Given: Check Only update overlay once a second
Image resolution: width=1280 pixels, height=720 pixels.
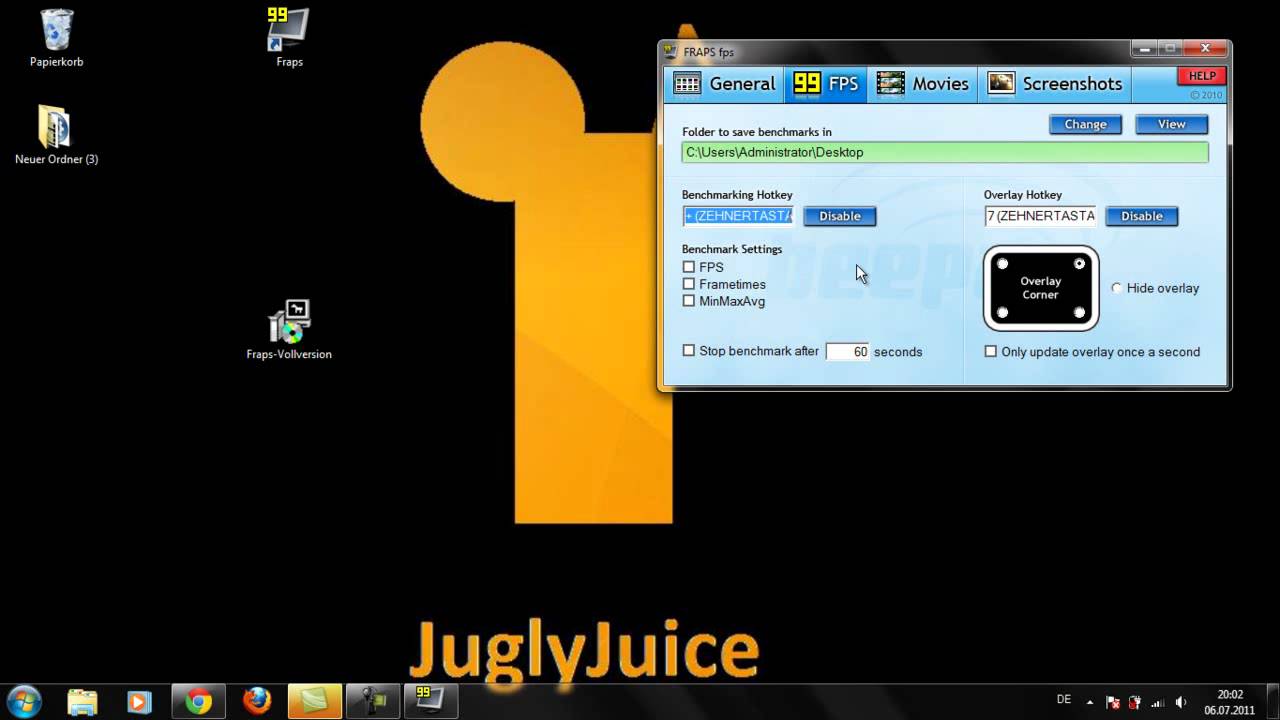Looking at the screenshot, I should [x=991, y=351].
